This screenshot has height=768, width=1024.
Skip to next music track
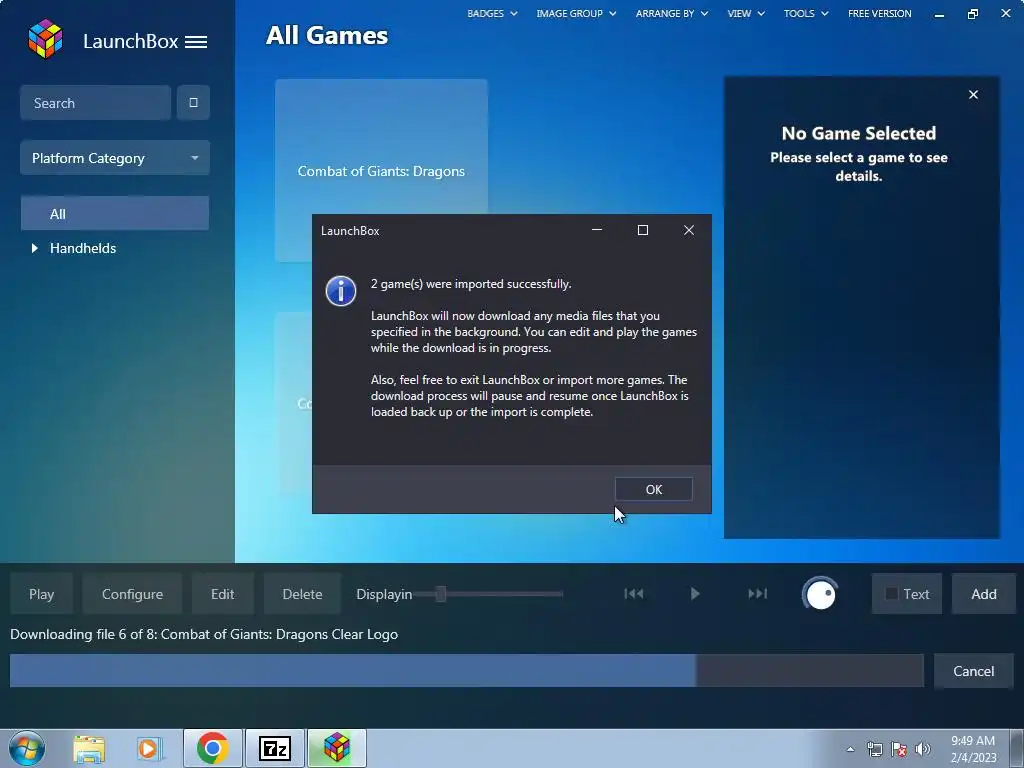758,594
